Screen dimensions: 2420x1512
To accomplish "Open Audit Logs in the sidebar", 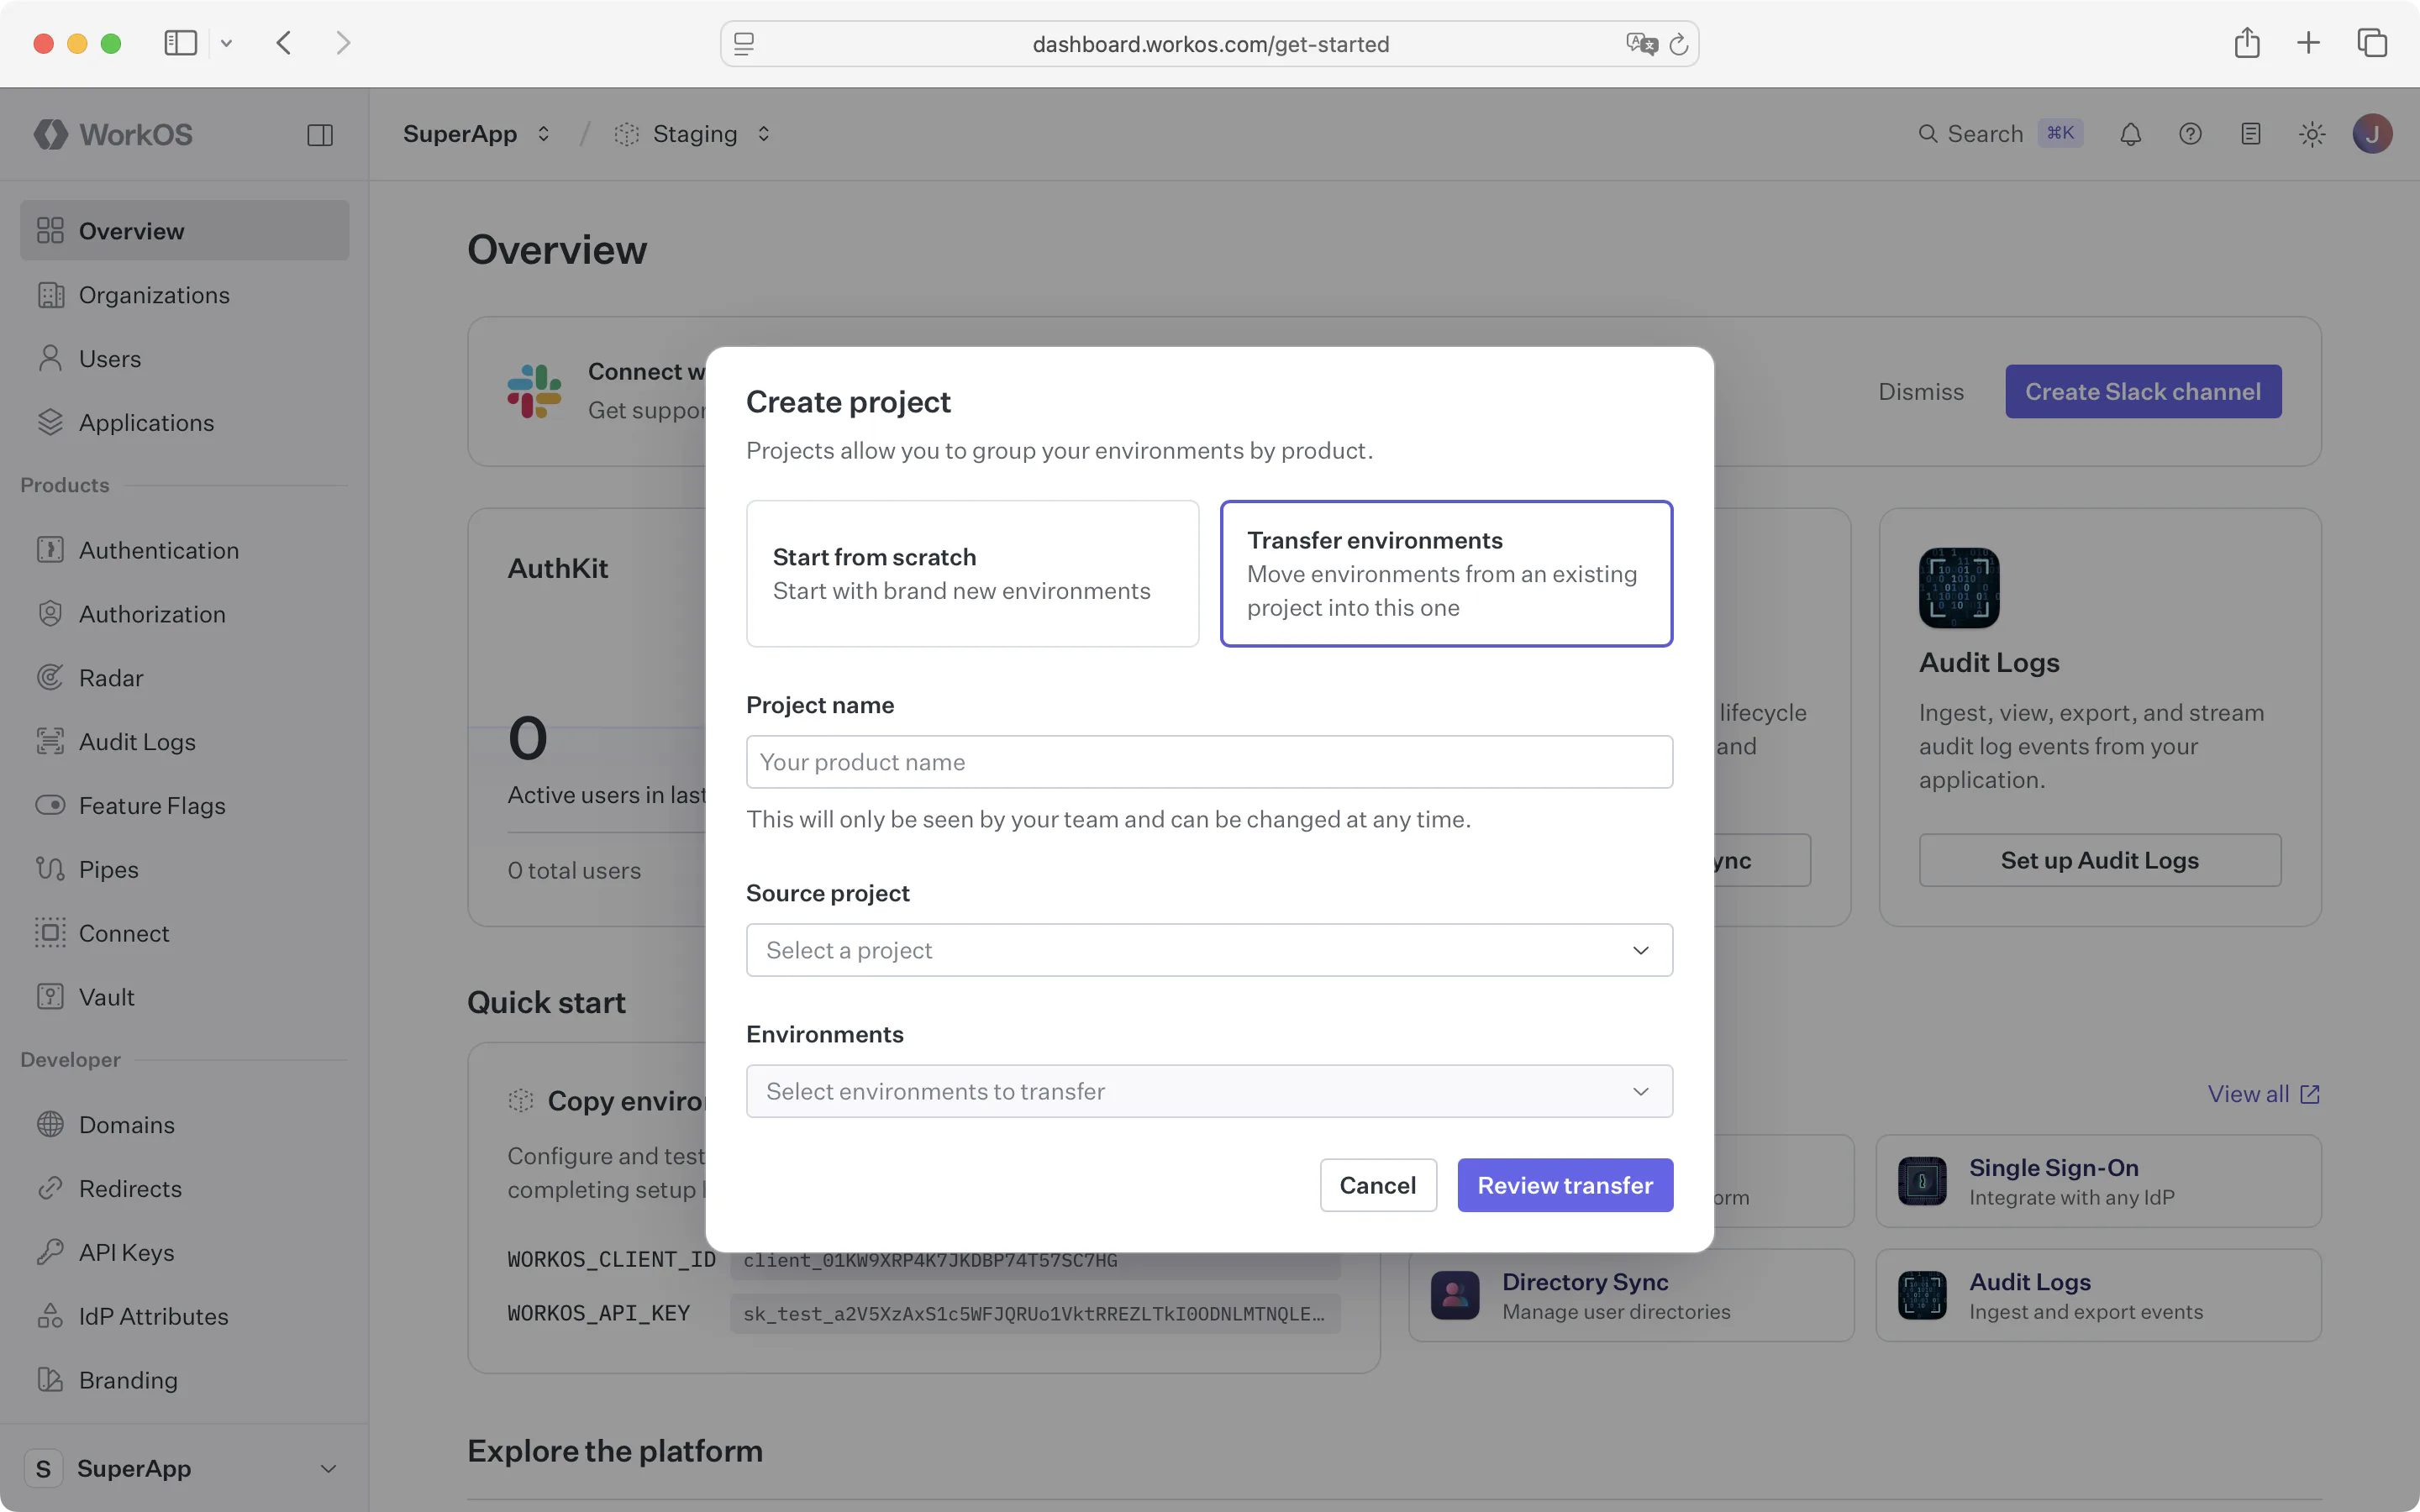I will tap(184, 741).
